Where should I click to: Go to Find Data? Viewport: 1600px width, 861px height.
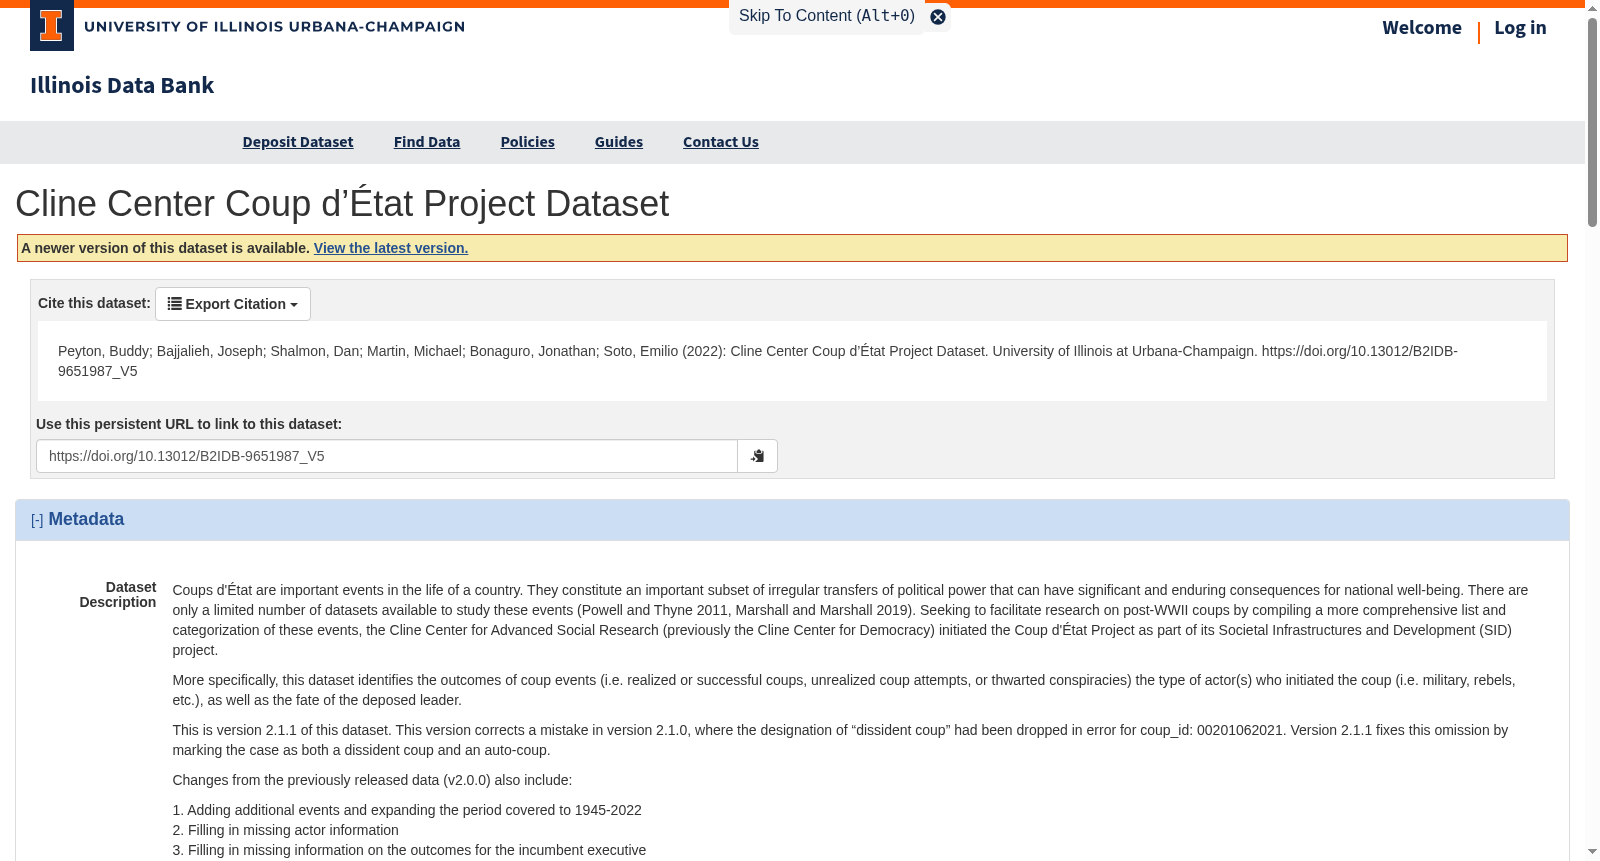(x=427, y=142)
